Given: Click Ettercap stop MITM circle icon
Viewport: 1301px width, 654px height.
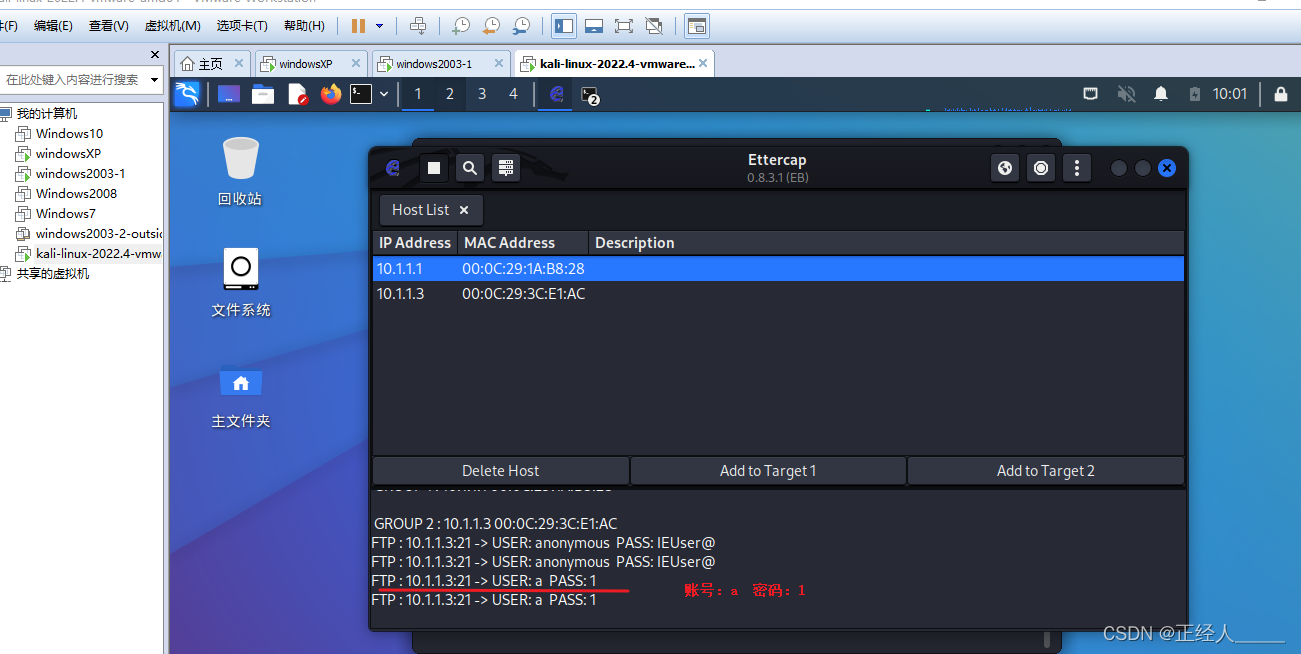Looking at the screenshot, I should [1041, 168].
